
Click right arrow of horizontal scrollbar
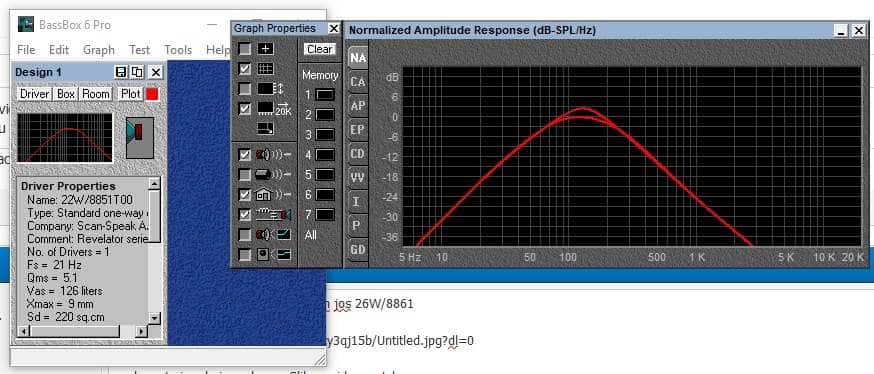[142, 332]
